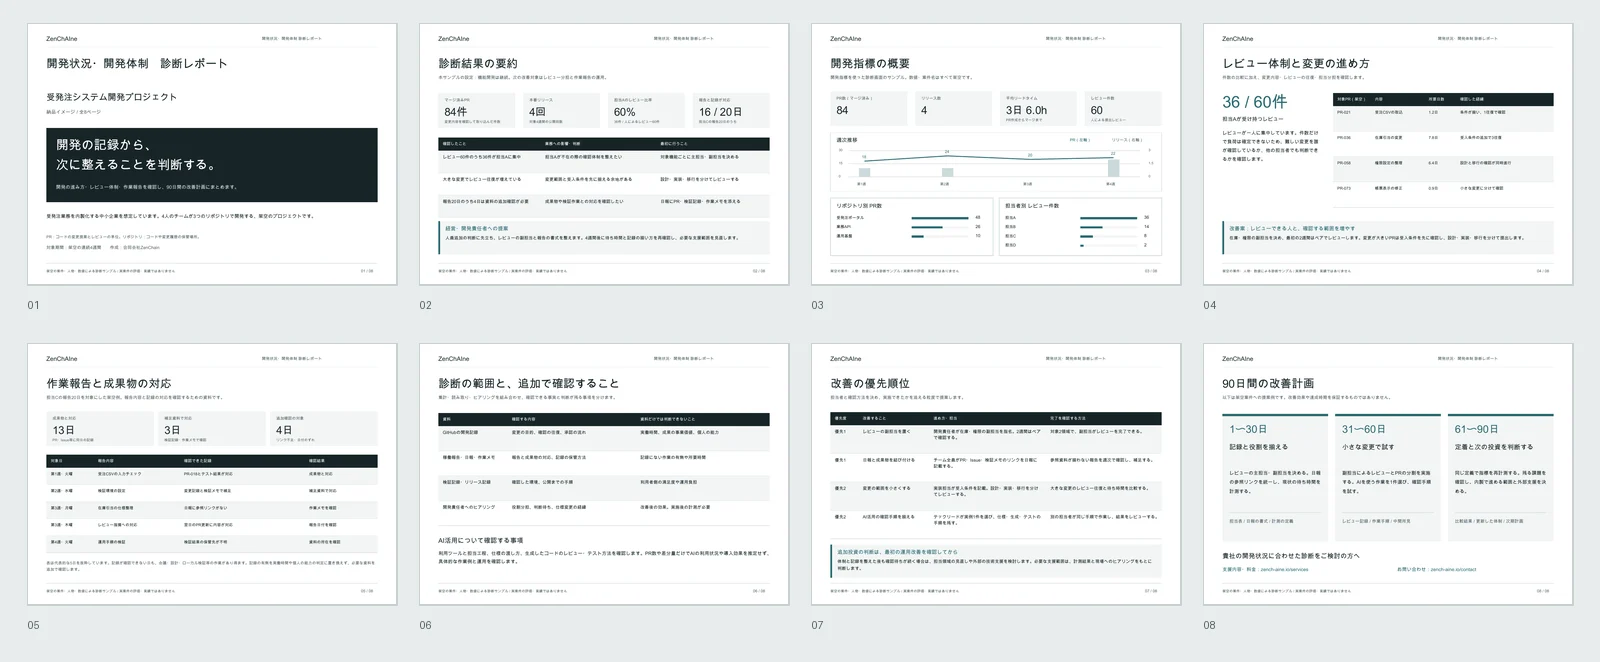Select the slide number label 02
The height and width of the screenshot is (662, 1600).
coord(426,305)
